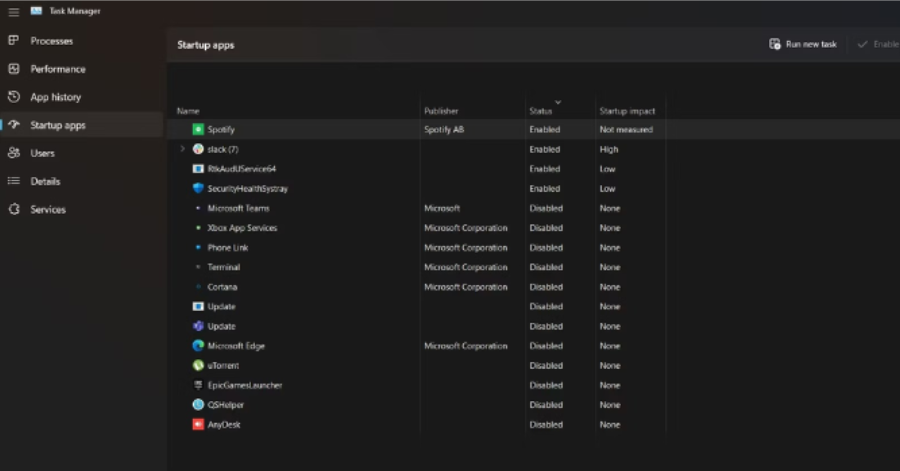Click Low impact cell for SecurityHealthSystray
900x471 pixels.
click(x=607, y=188)
